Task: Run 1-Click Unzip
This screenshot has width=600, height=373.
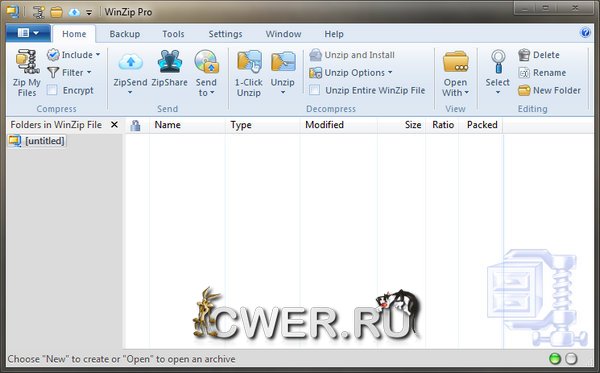Action: click(x=249, y=73)
